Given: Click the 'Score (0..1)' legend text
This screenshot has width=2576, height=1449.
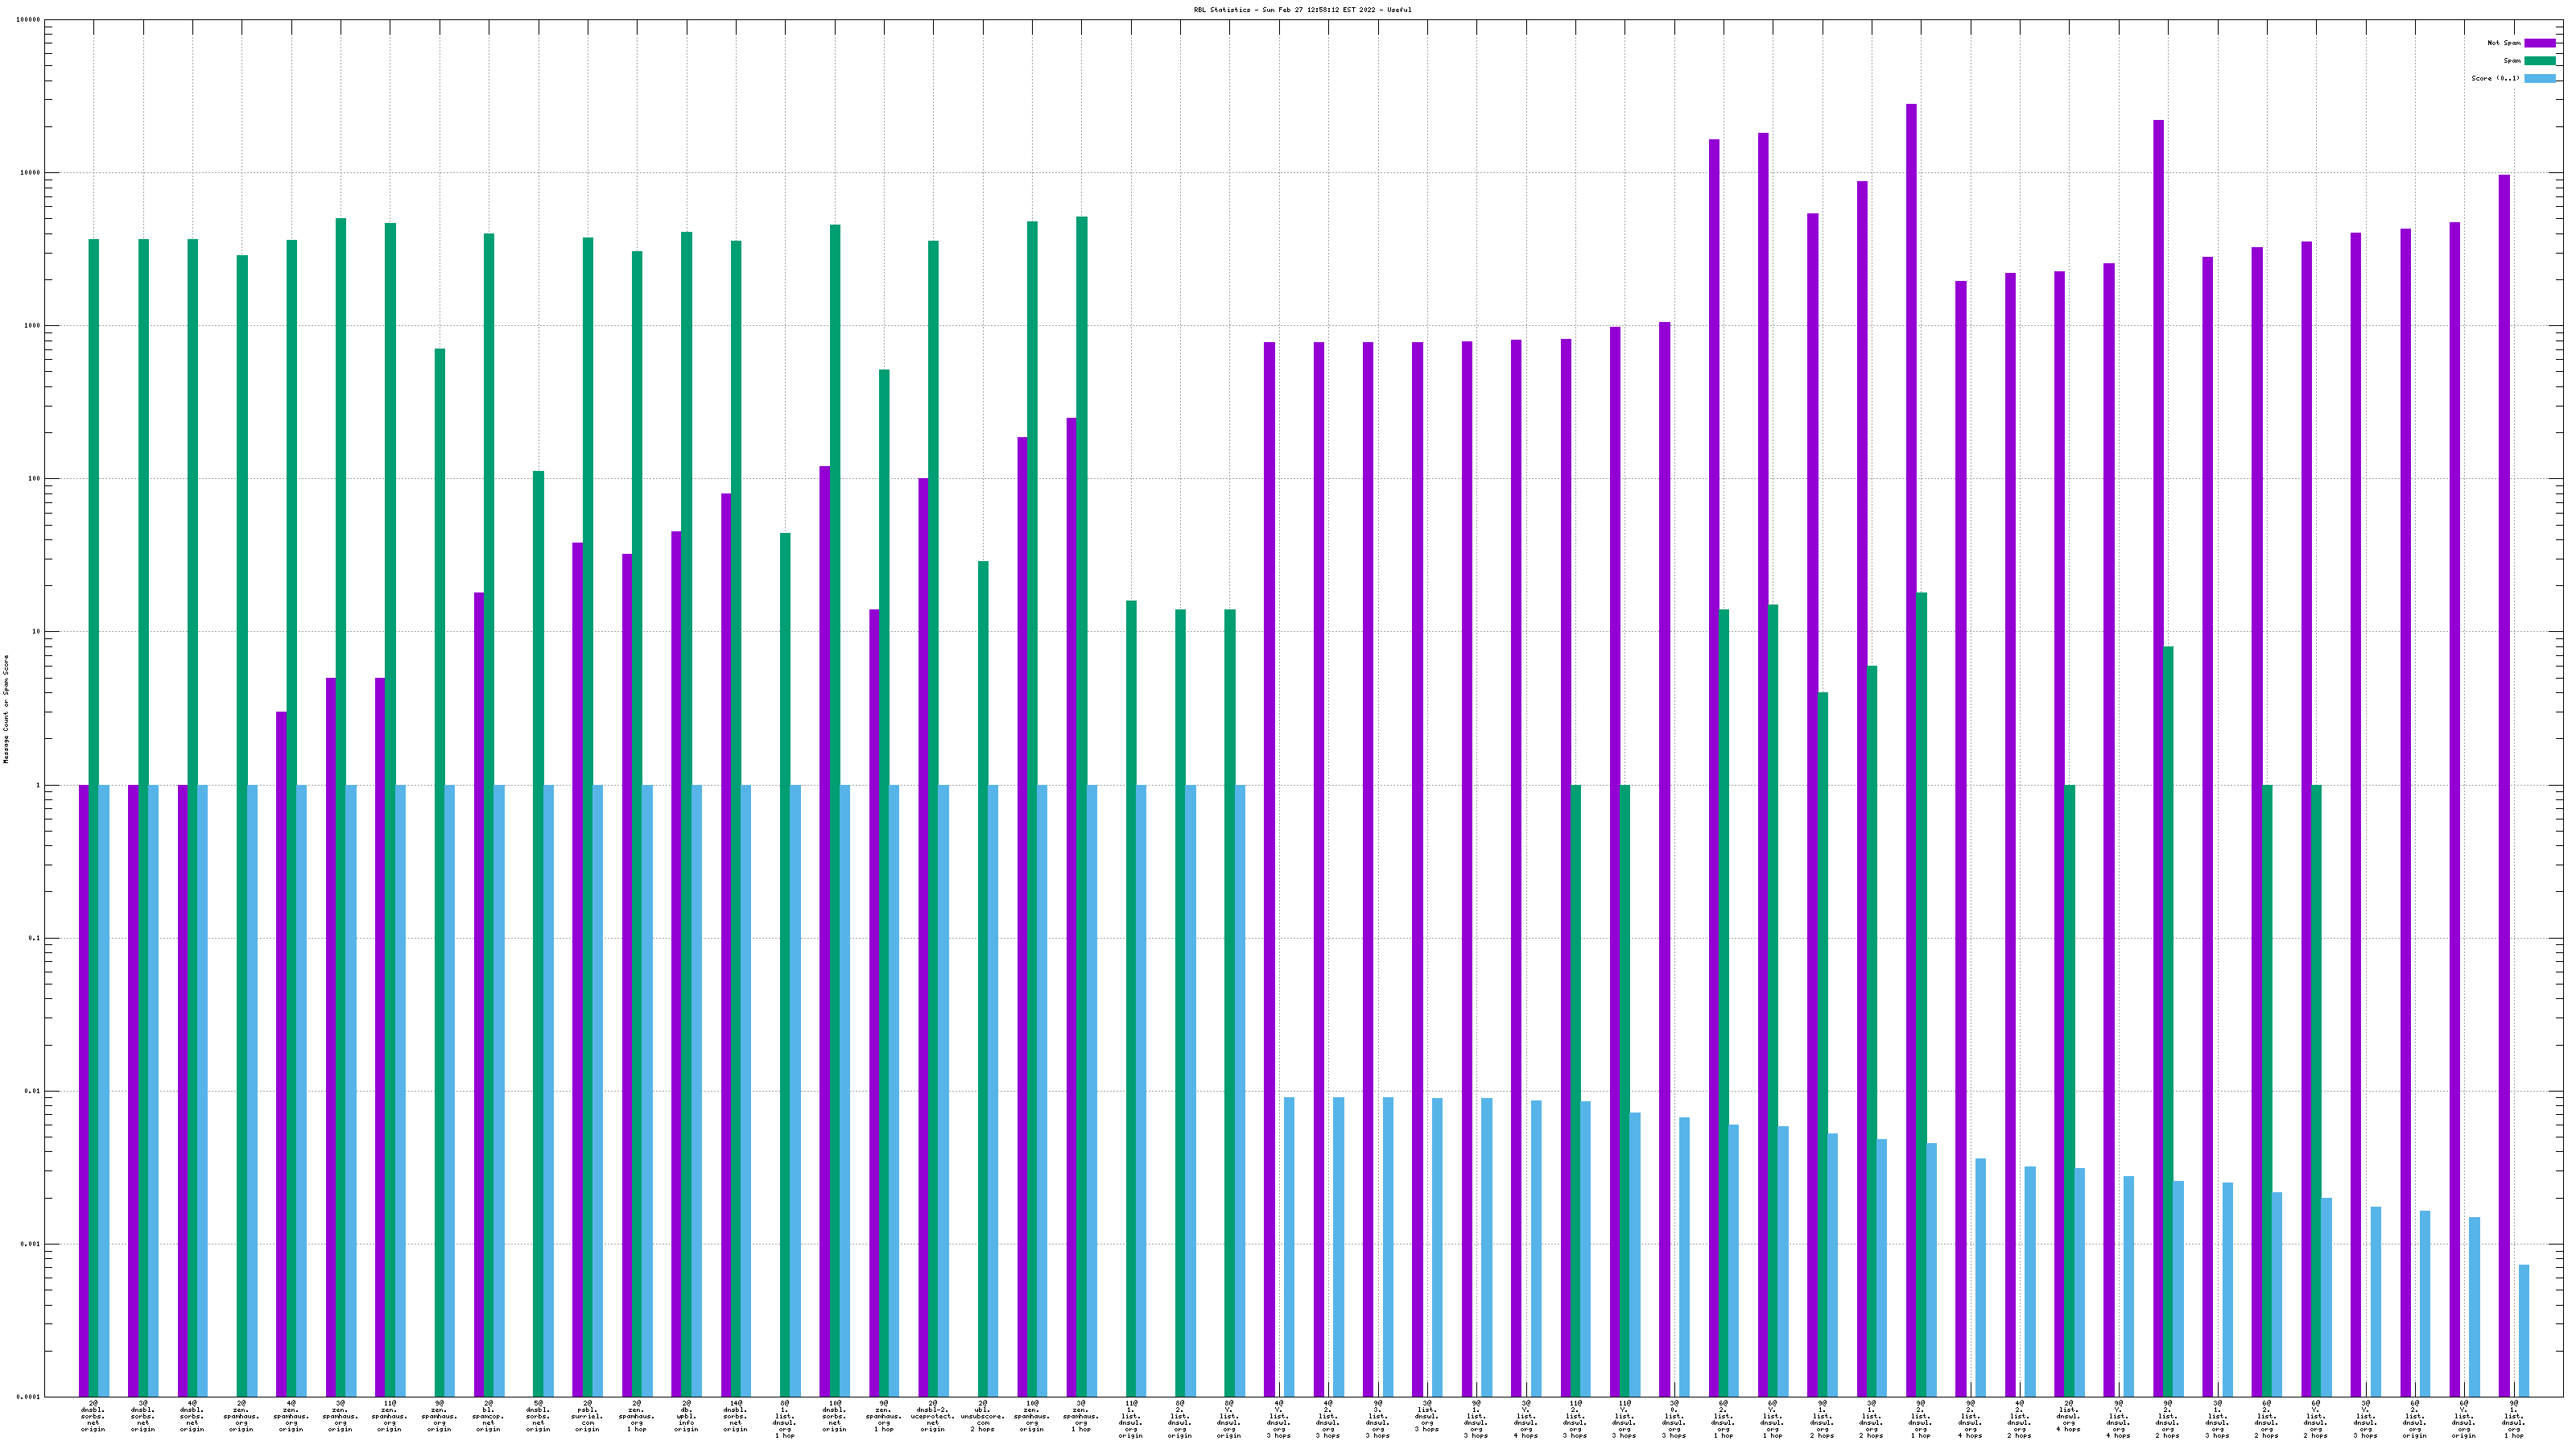Looking at the screenshot, I should 2495,78.
